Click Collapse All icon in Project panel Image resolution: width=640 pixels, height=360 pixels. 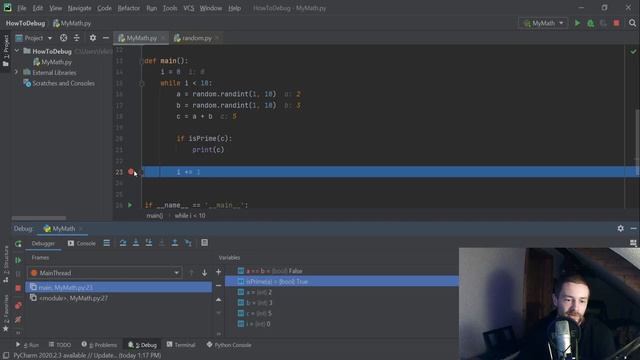pyautogui.click(x=76, y=38)
